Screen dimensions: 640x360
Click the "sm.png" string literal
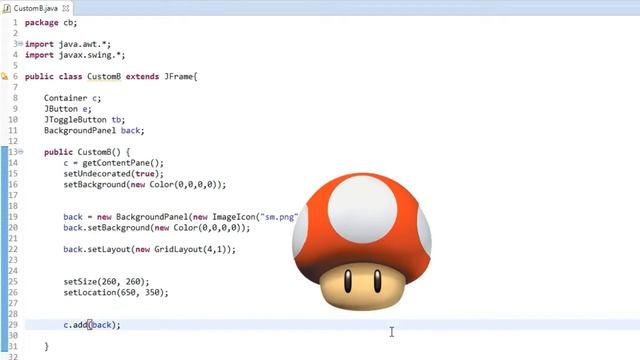pyautogui.click(x=279, y=217)
